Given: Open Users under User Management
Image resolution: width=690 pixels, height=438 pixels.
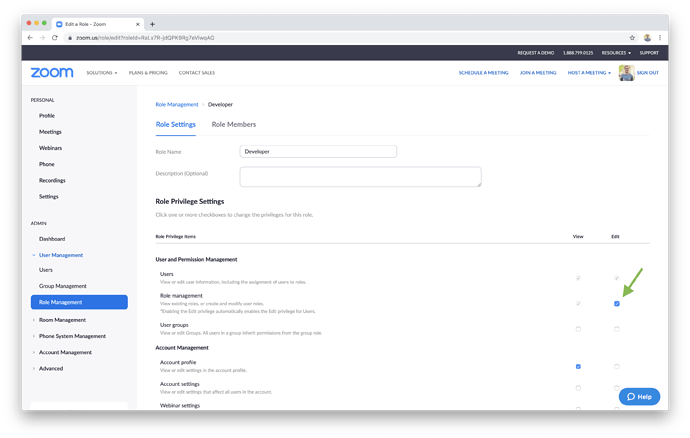Looking at the screenshot, I should (x=46, y=270).
